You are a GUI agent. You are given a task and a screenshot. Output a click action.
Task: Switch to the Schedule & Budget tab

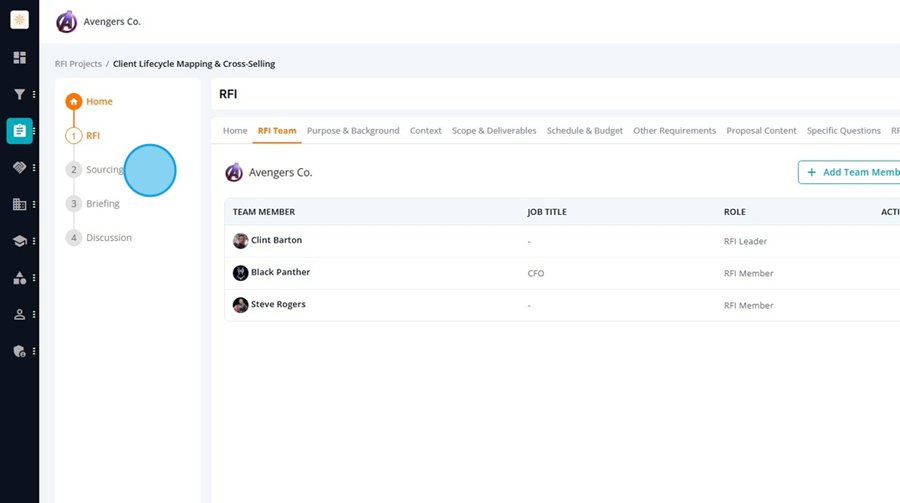[x=584, y=131]
